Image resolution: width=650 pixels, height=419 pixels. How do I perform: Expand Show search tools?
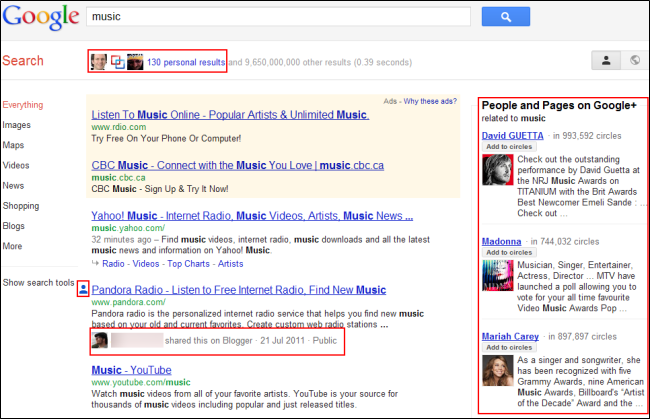(38, 283)
